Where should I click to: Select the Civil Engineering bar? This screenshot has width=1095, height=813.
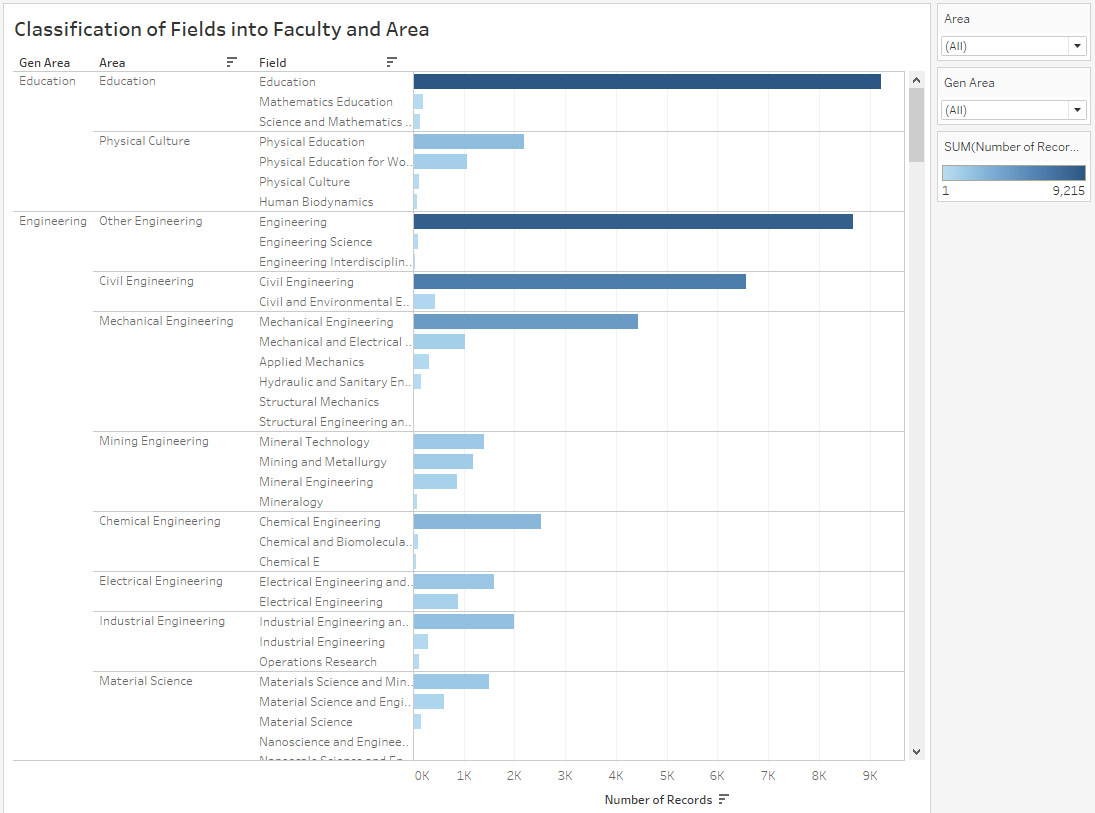(580, 282)
